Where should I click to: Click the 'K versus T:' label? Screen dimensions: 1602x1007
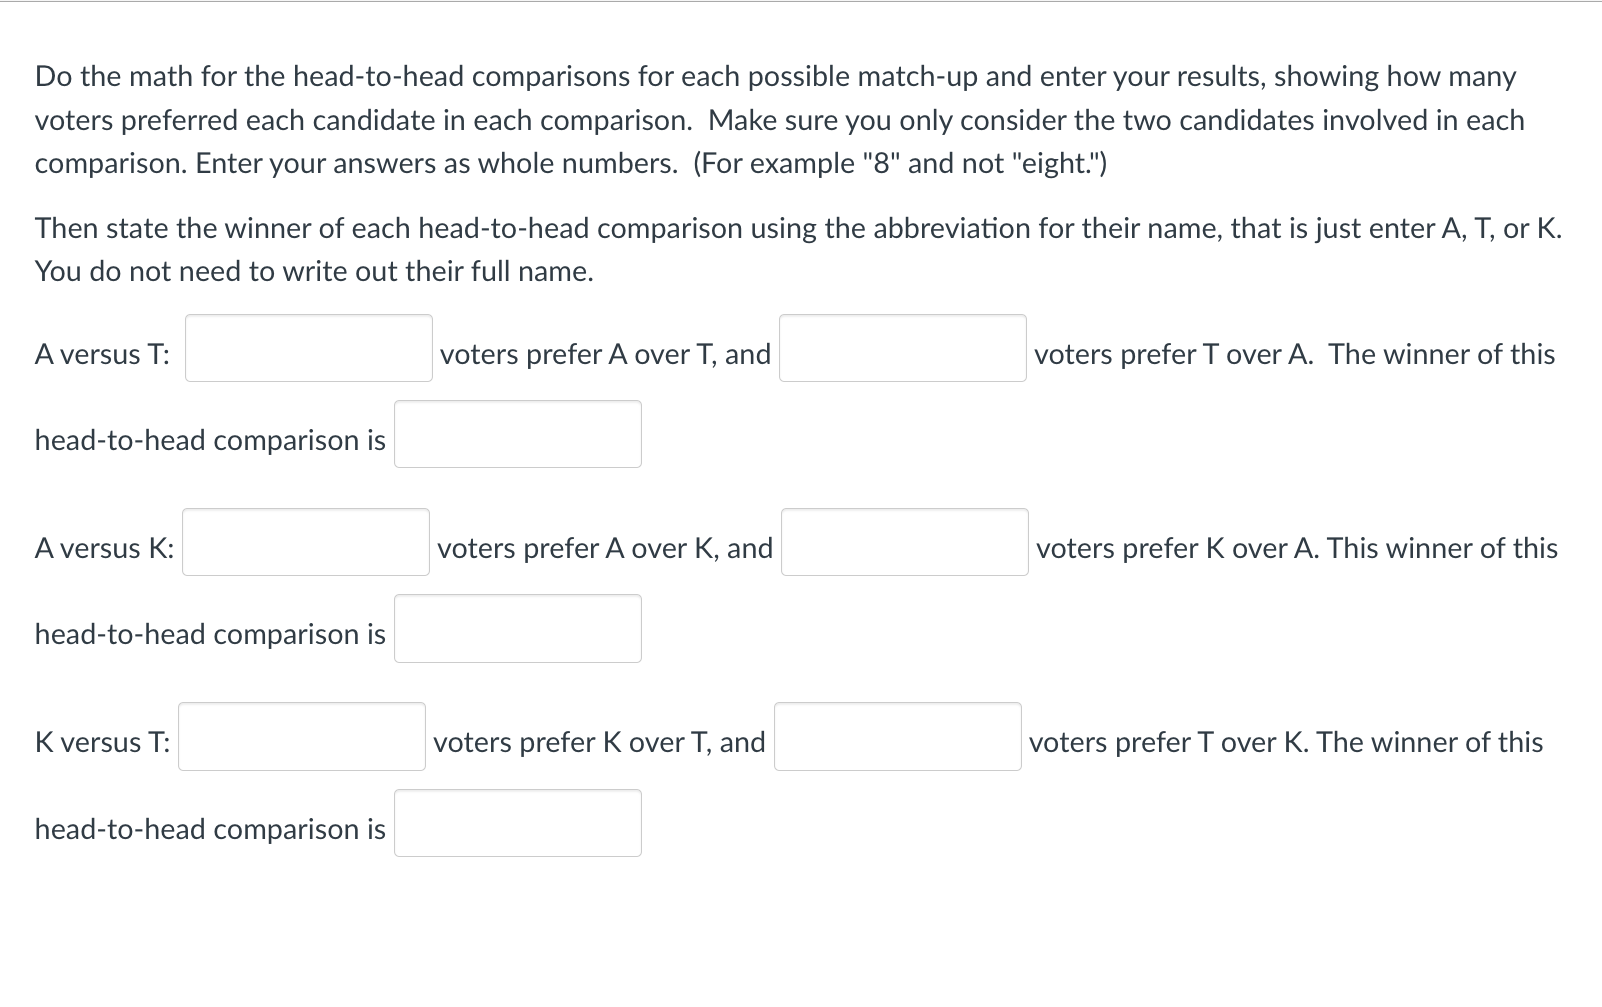(102, 742)
